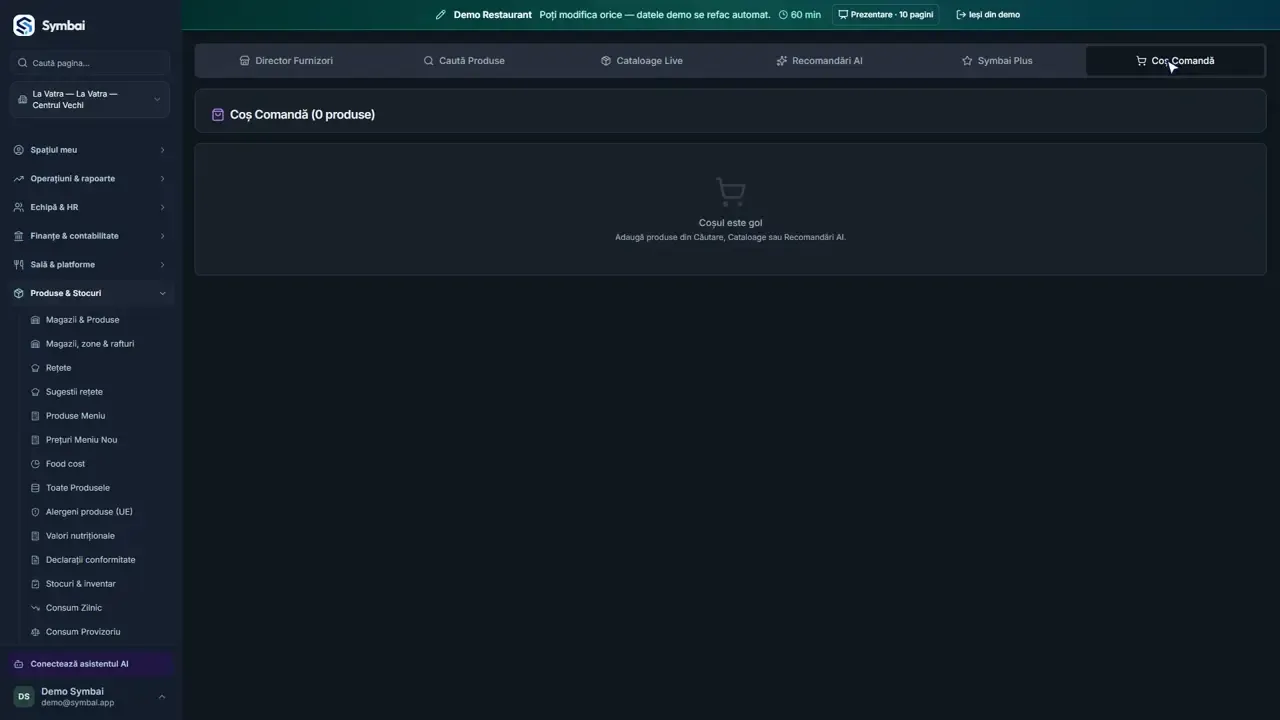Click the Rețete chef hat icon
Viewport: 1280px width, 720px height.
36,368
